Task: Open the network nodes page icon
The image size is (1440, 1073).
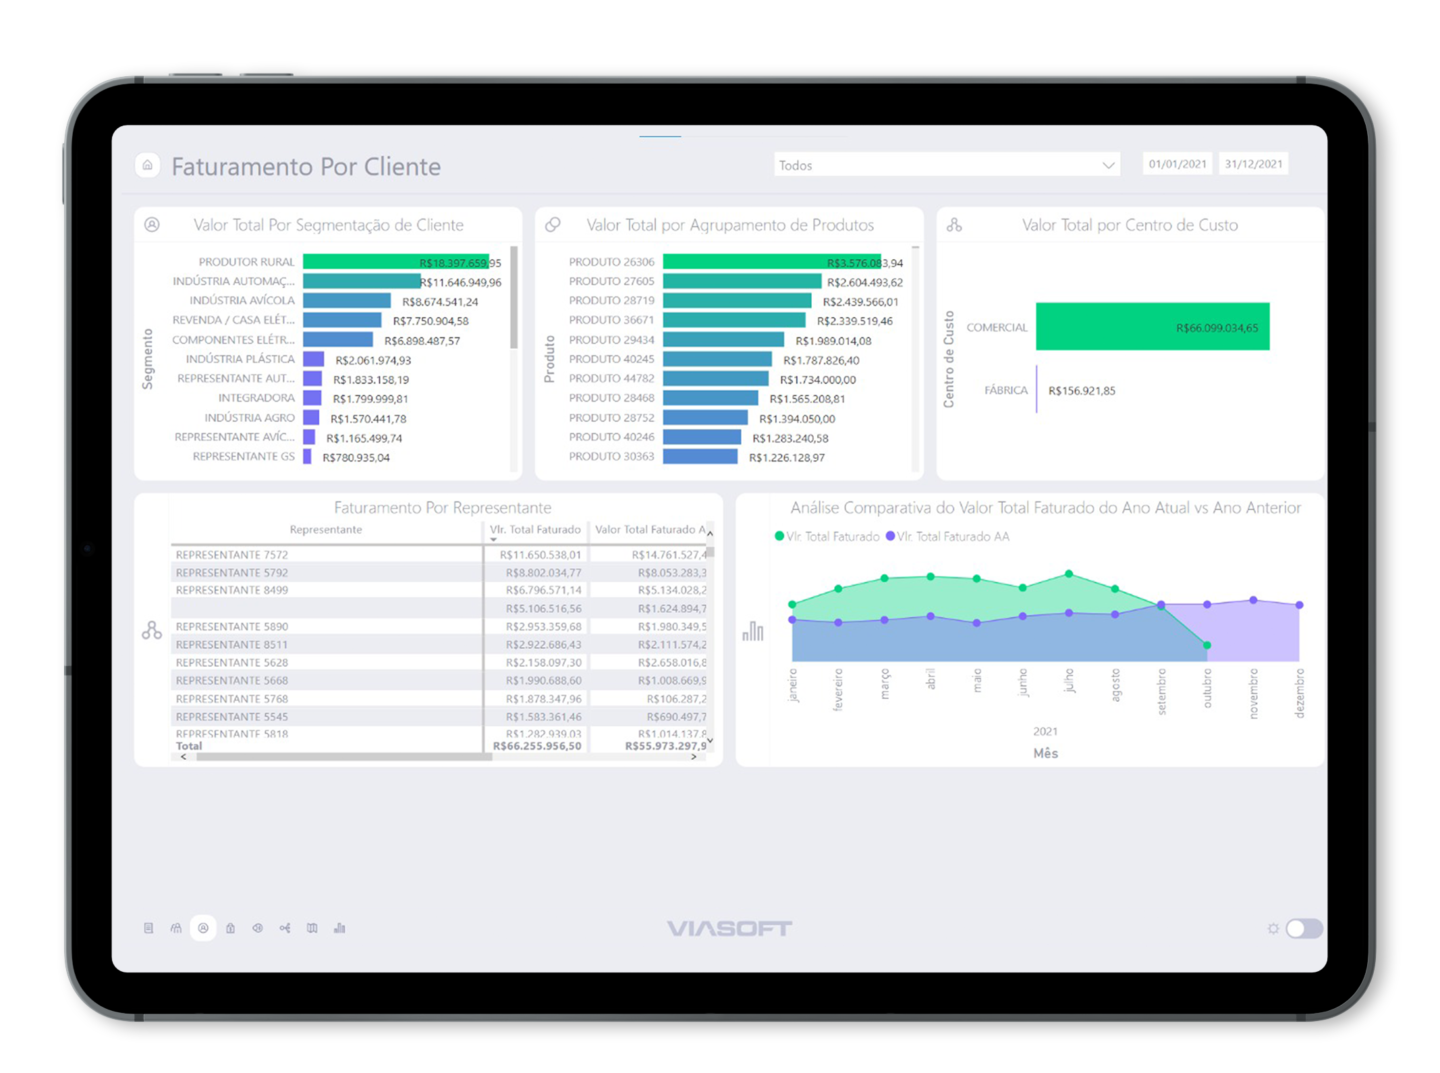Action: 285,928
